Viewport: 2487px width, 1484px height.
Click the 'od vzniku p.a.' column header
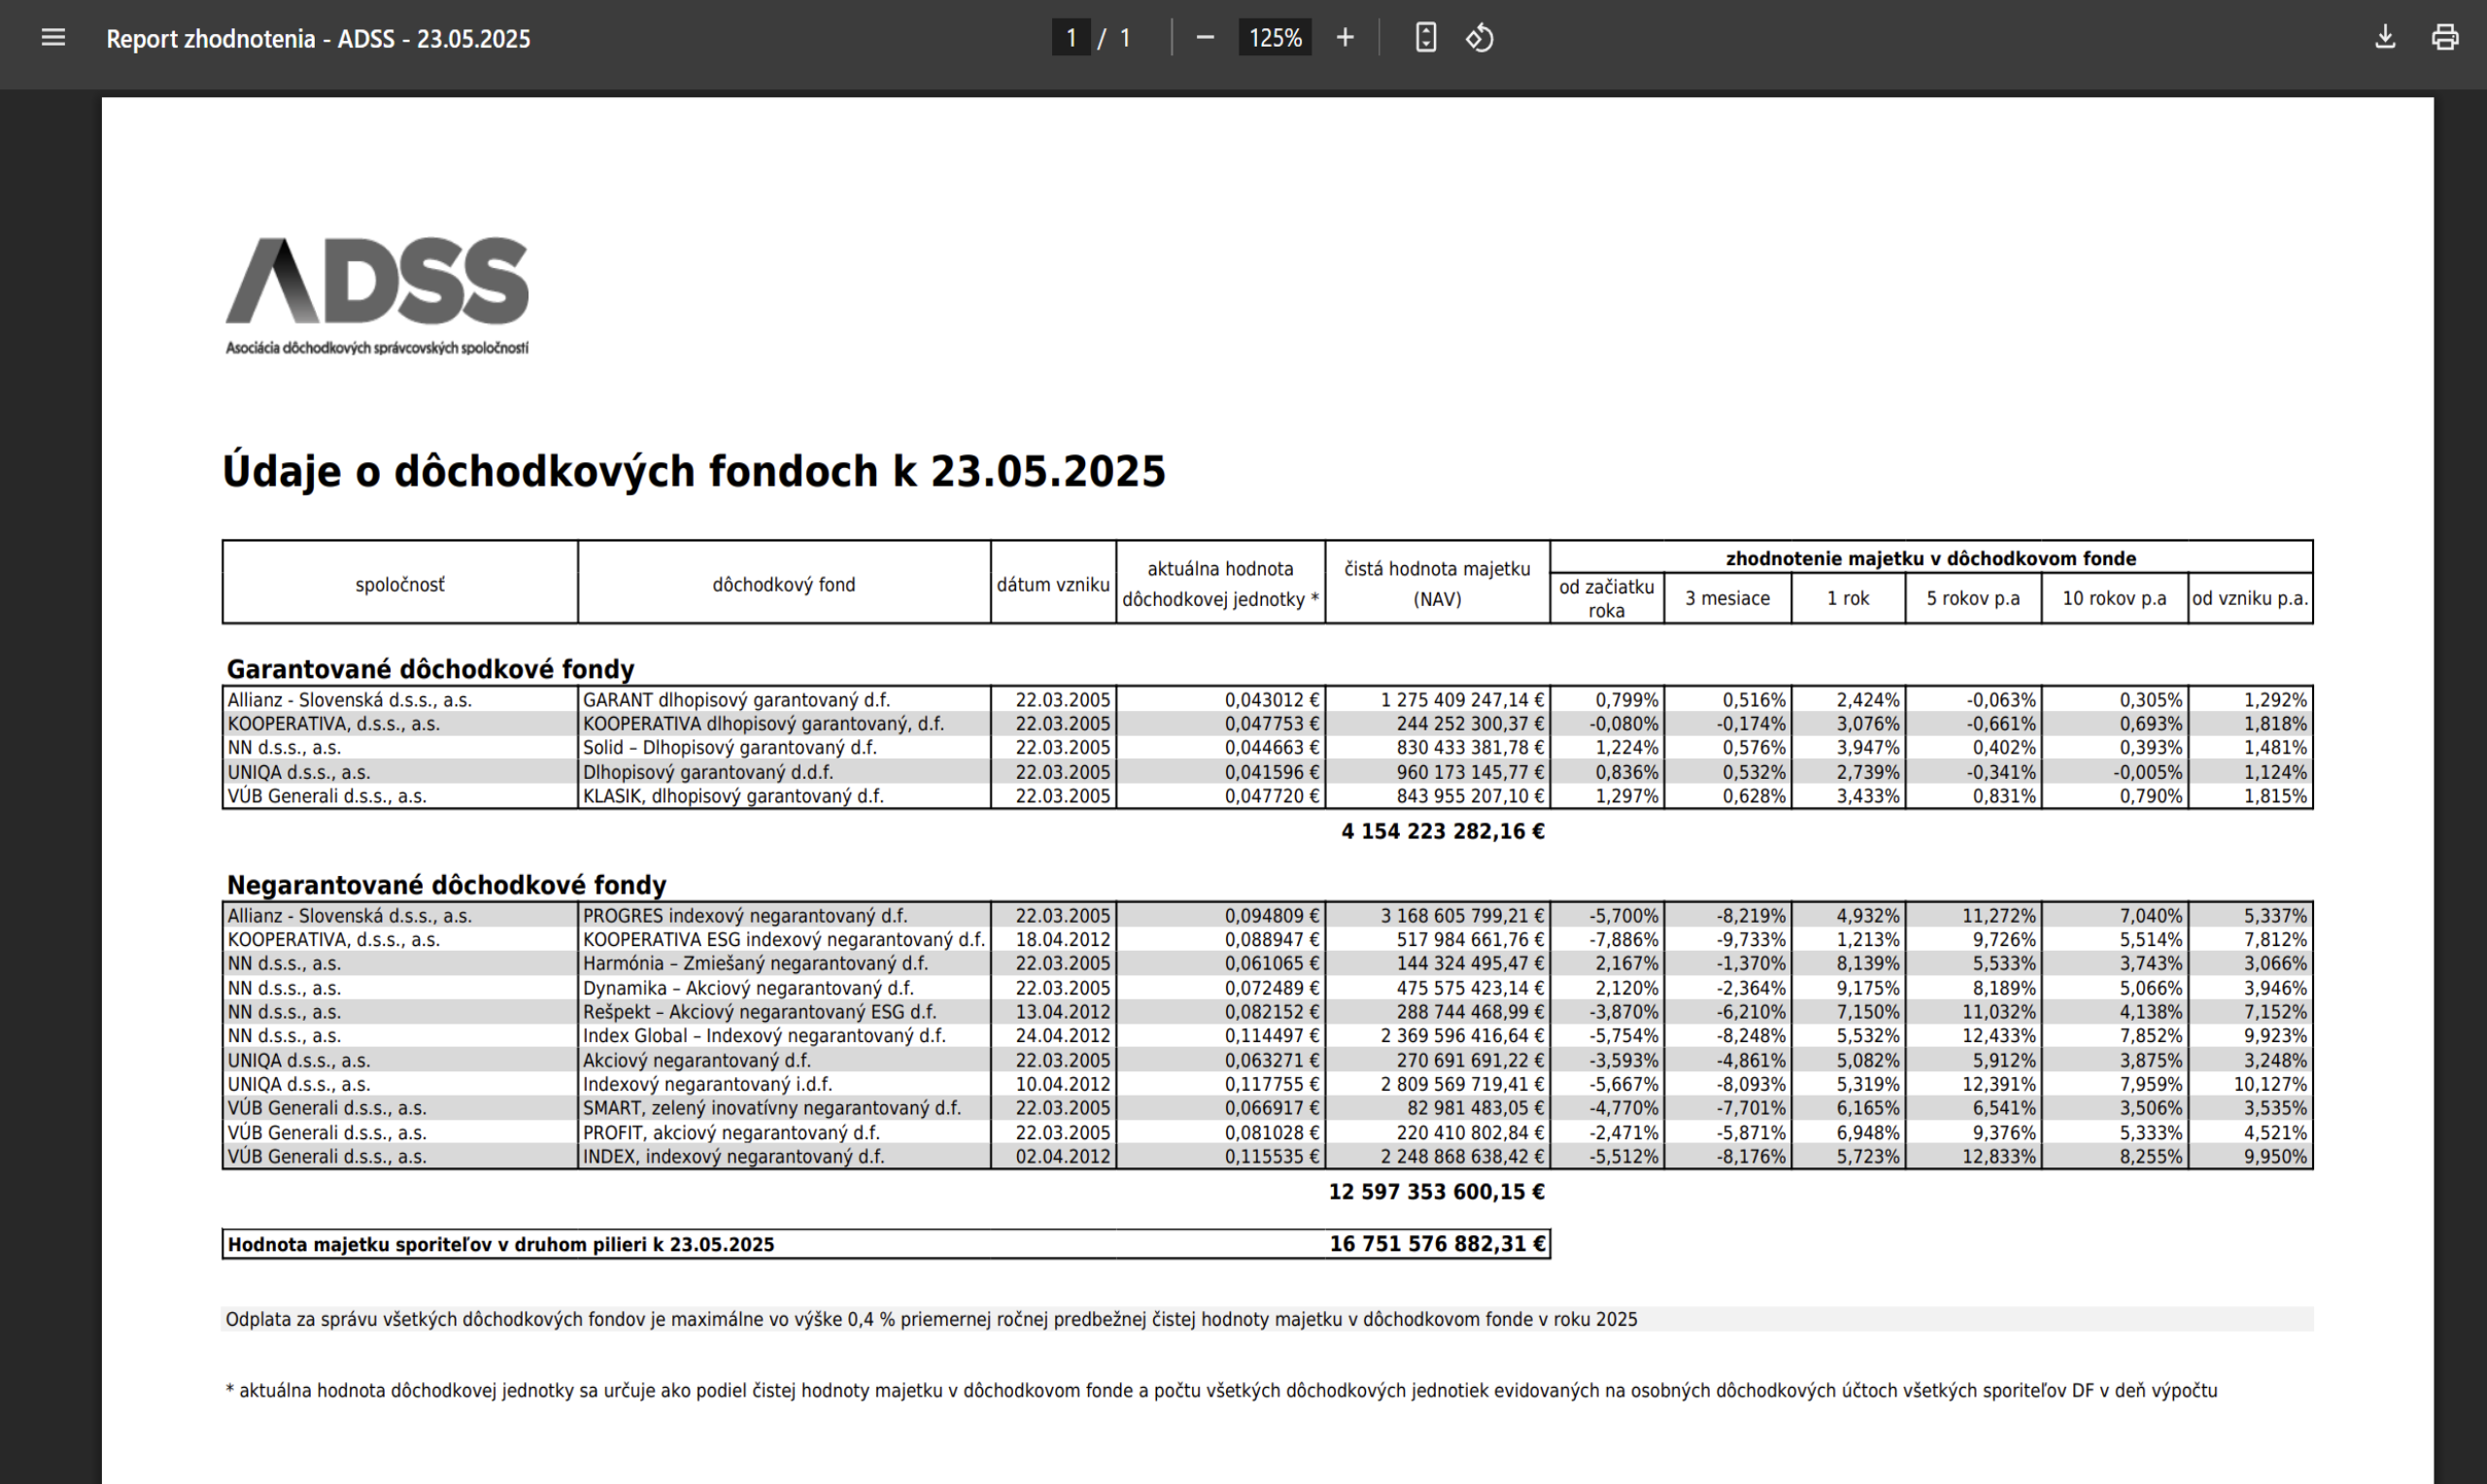coord(2250,598)
